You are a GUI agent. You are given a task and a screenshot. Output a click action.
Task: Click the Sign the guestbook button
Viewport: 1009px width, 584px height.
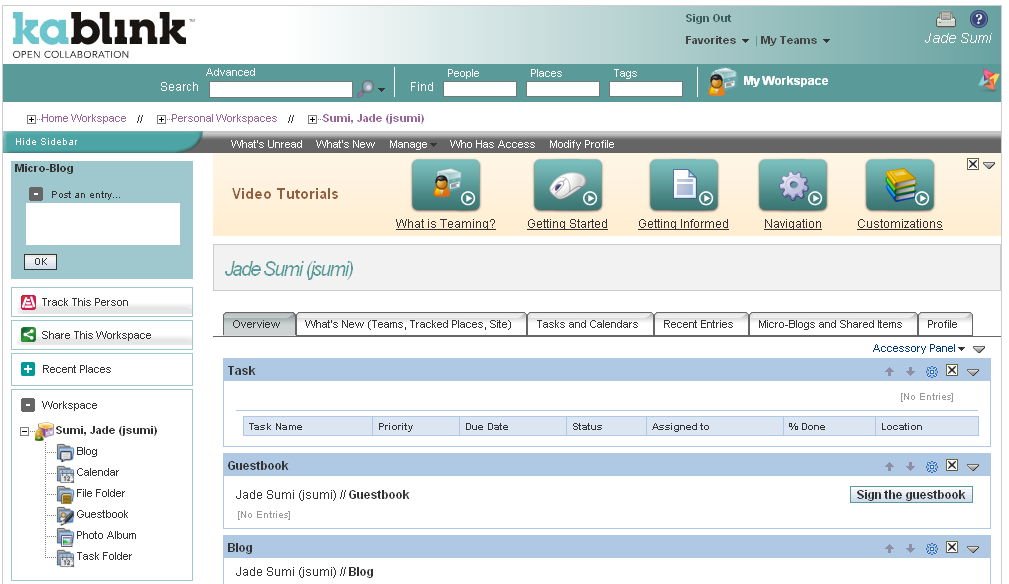(x=909, y=494)
